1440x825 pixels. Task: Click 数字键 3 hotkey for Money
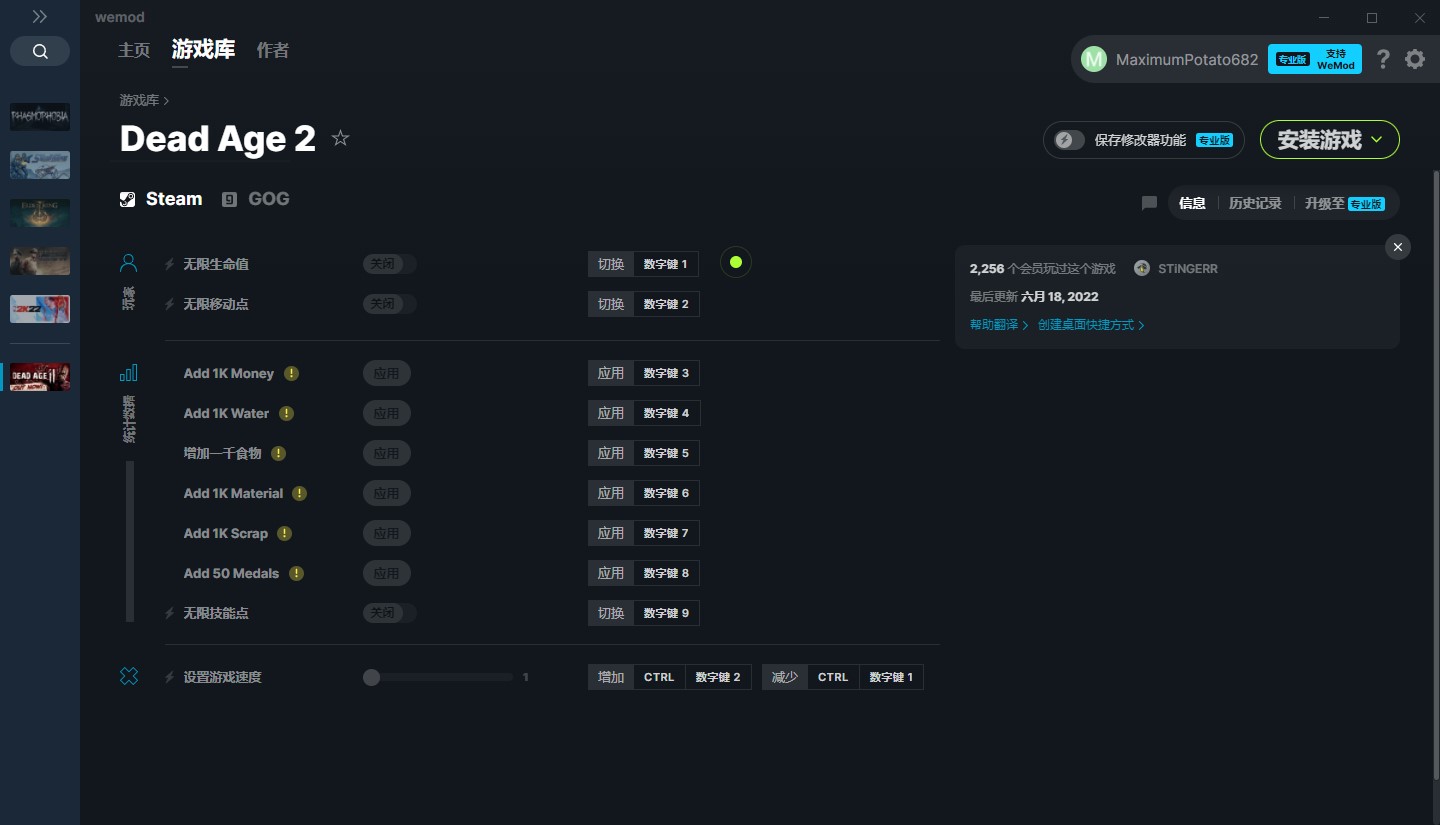point(666,373)
